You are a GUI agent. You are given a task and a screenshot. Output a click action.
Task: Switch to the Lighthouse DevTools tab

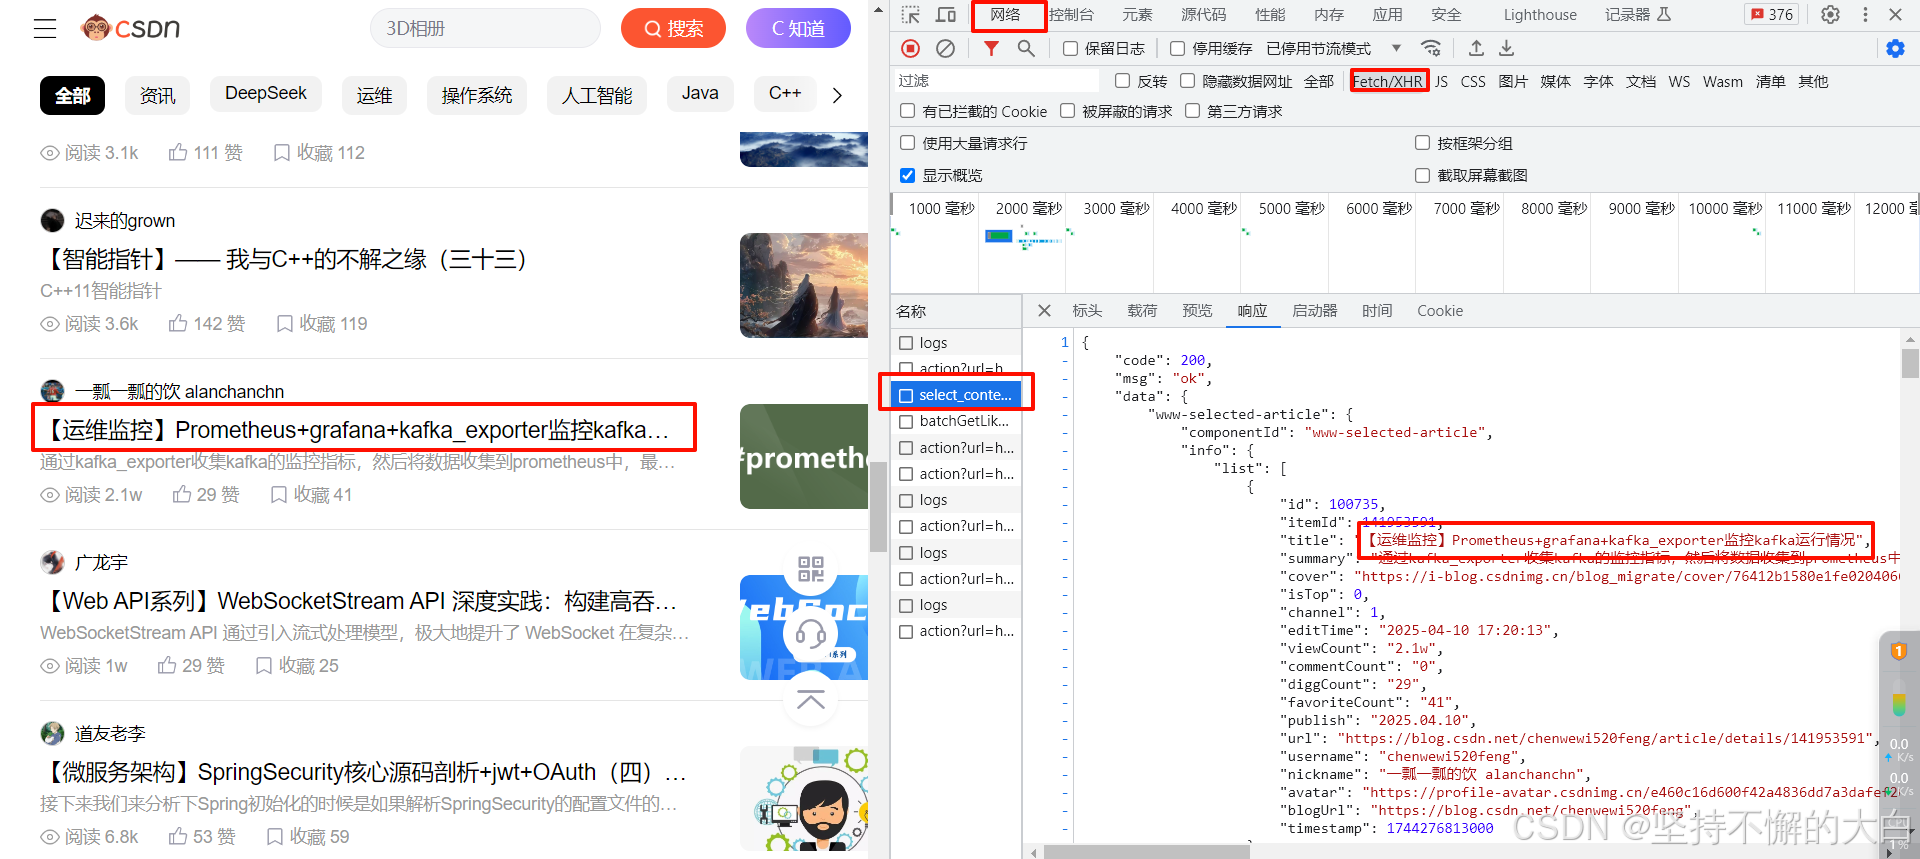tap(1540, 14)
